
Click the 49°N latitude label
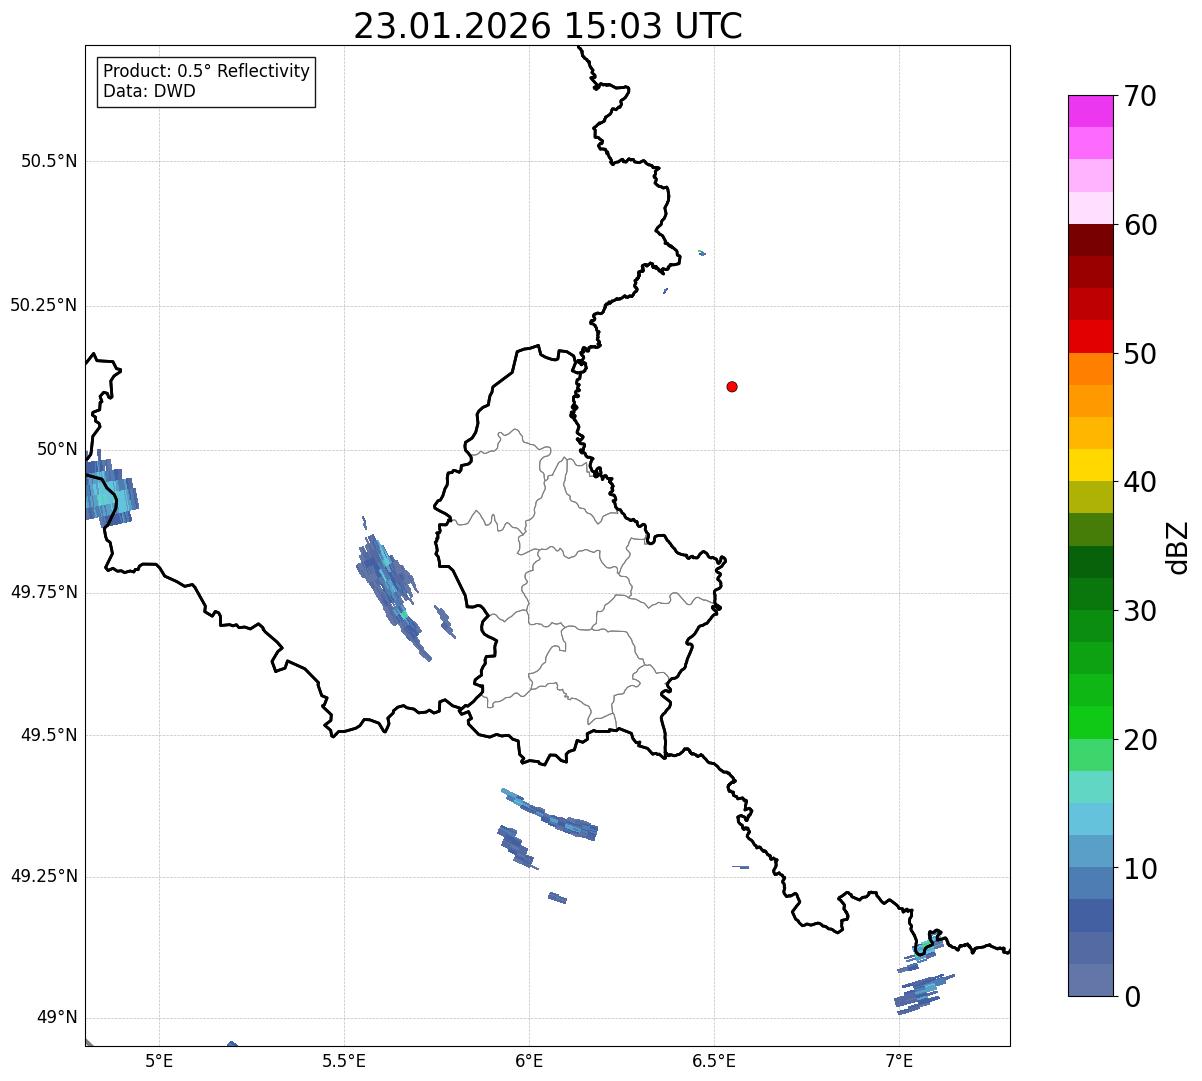tap(56, 1018)
